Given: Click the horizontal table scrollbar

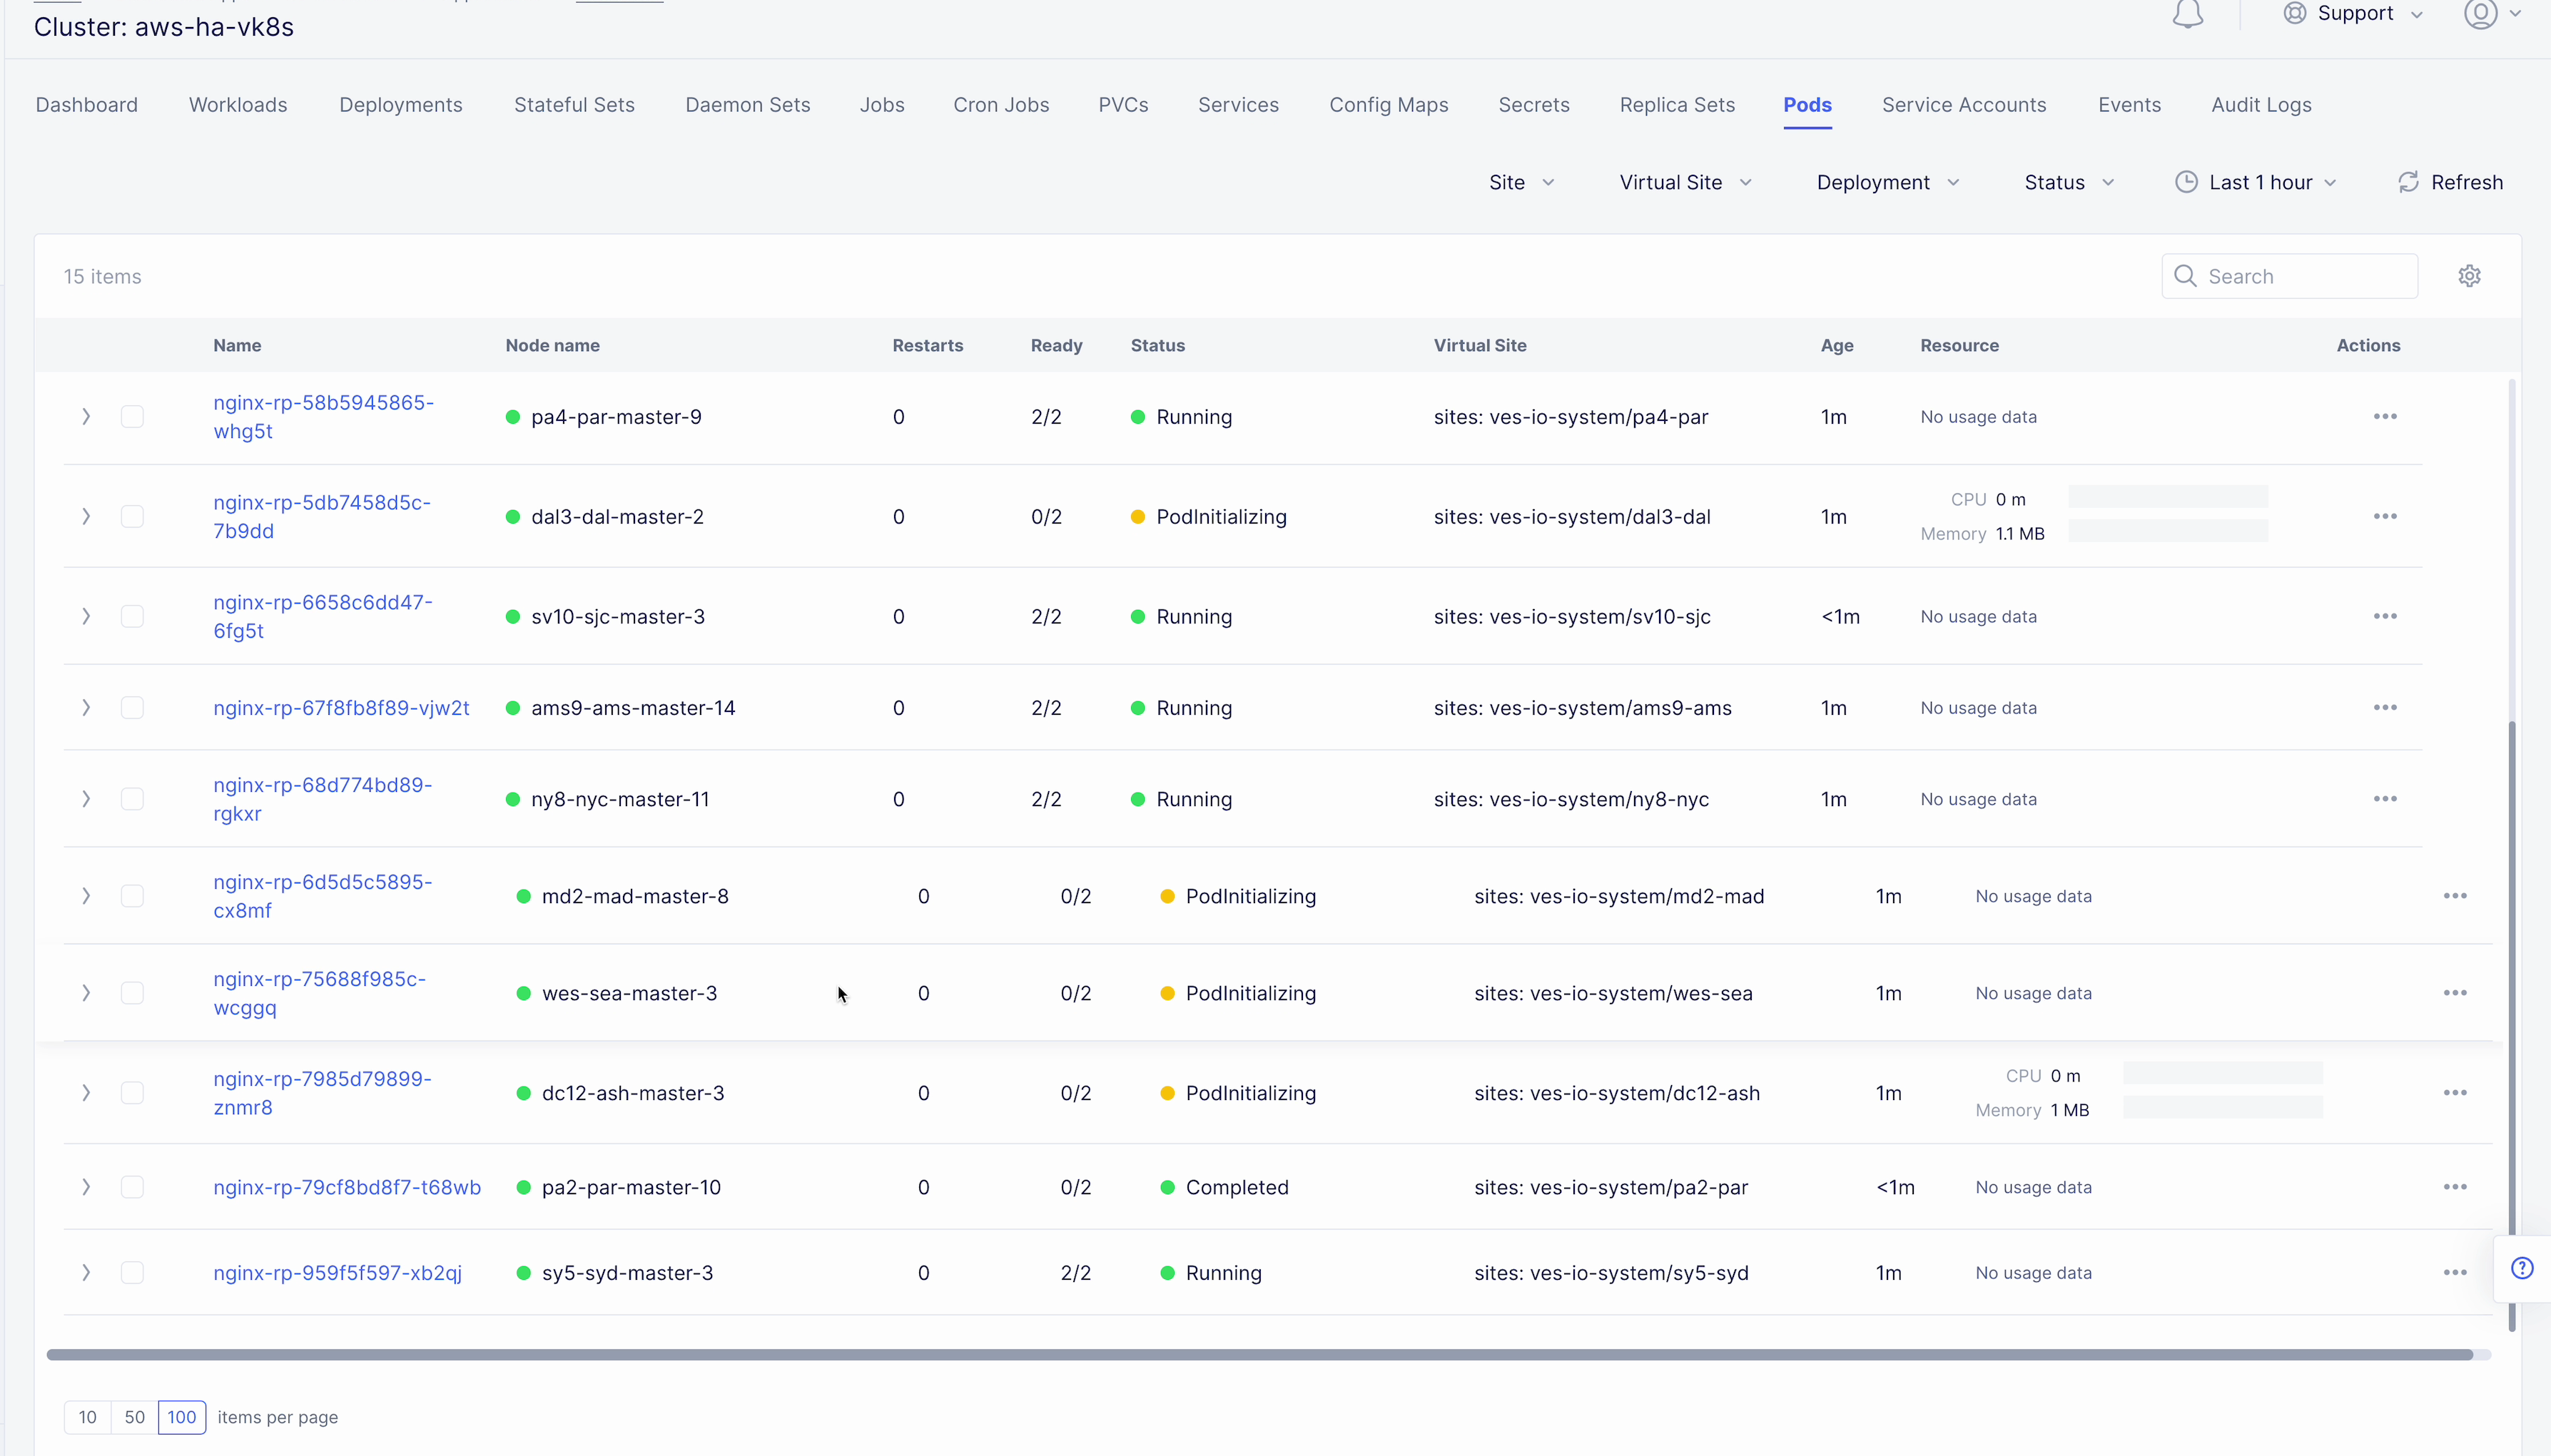Looking at the screenshot, I should [1260, 1354].
